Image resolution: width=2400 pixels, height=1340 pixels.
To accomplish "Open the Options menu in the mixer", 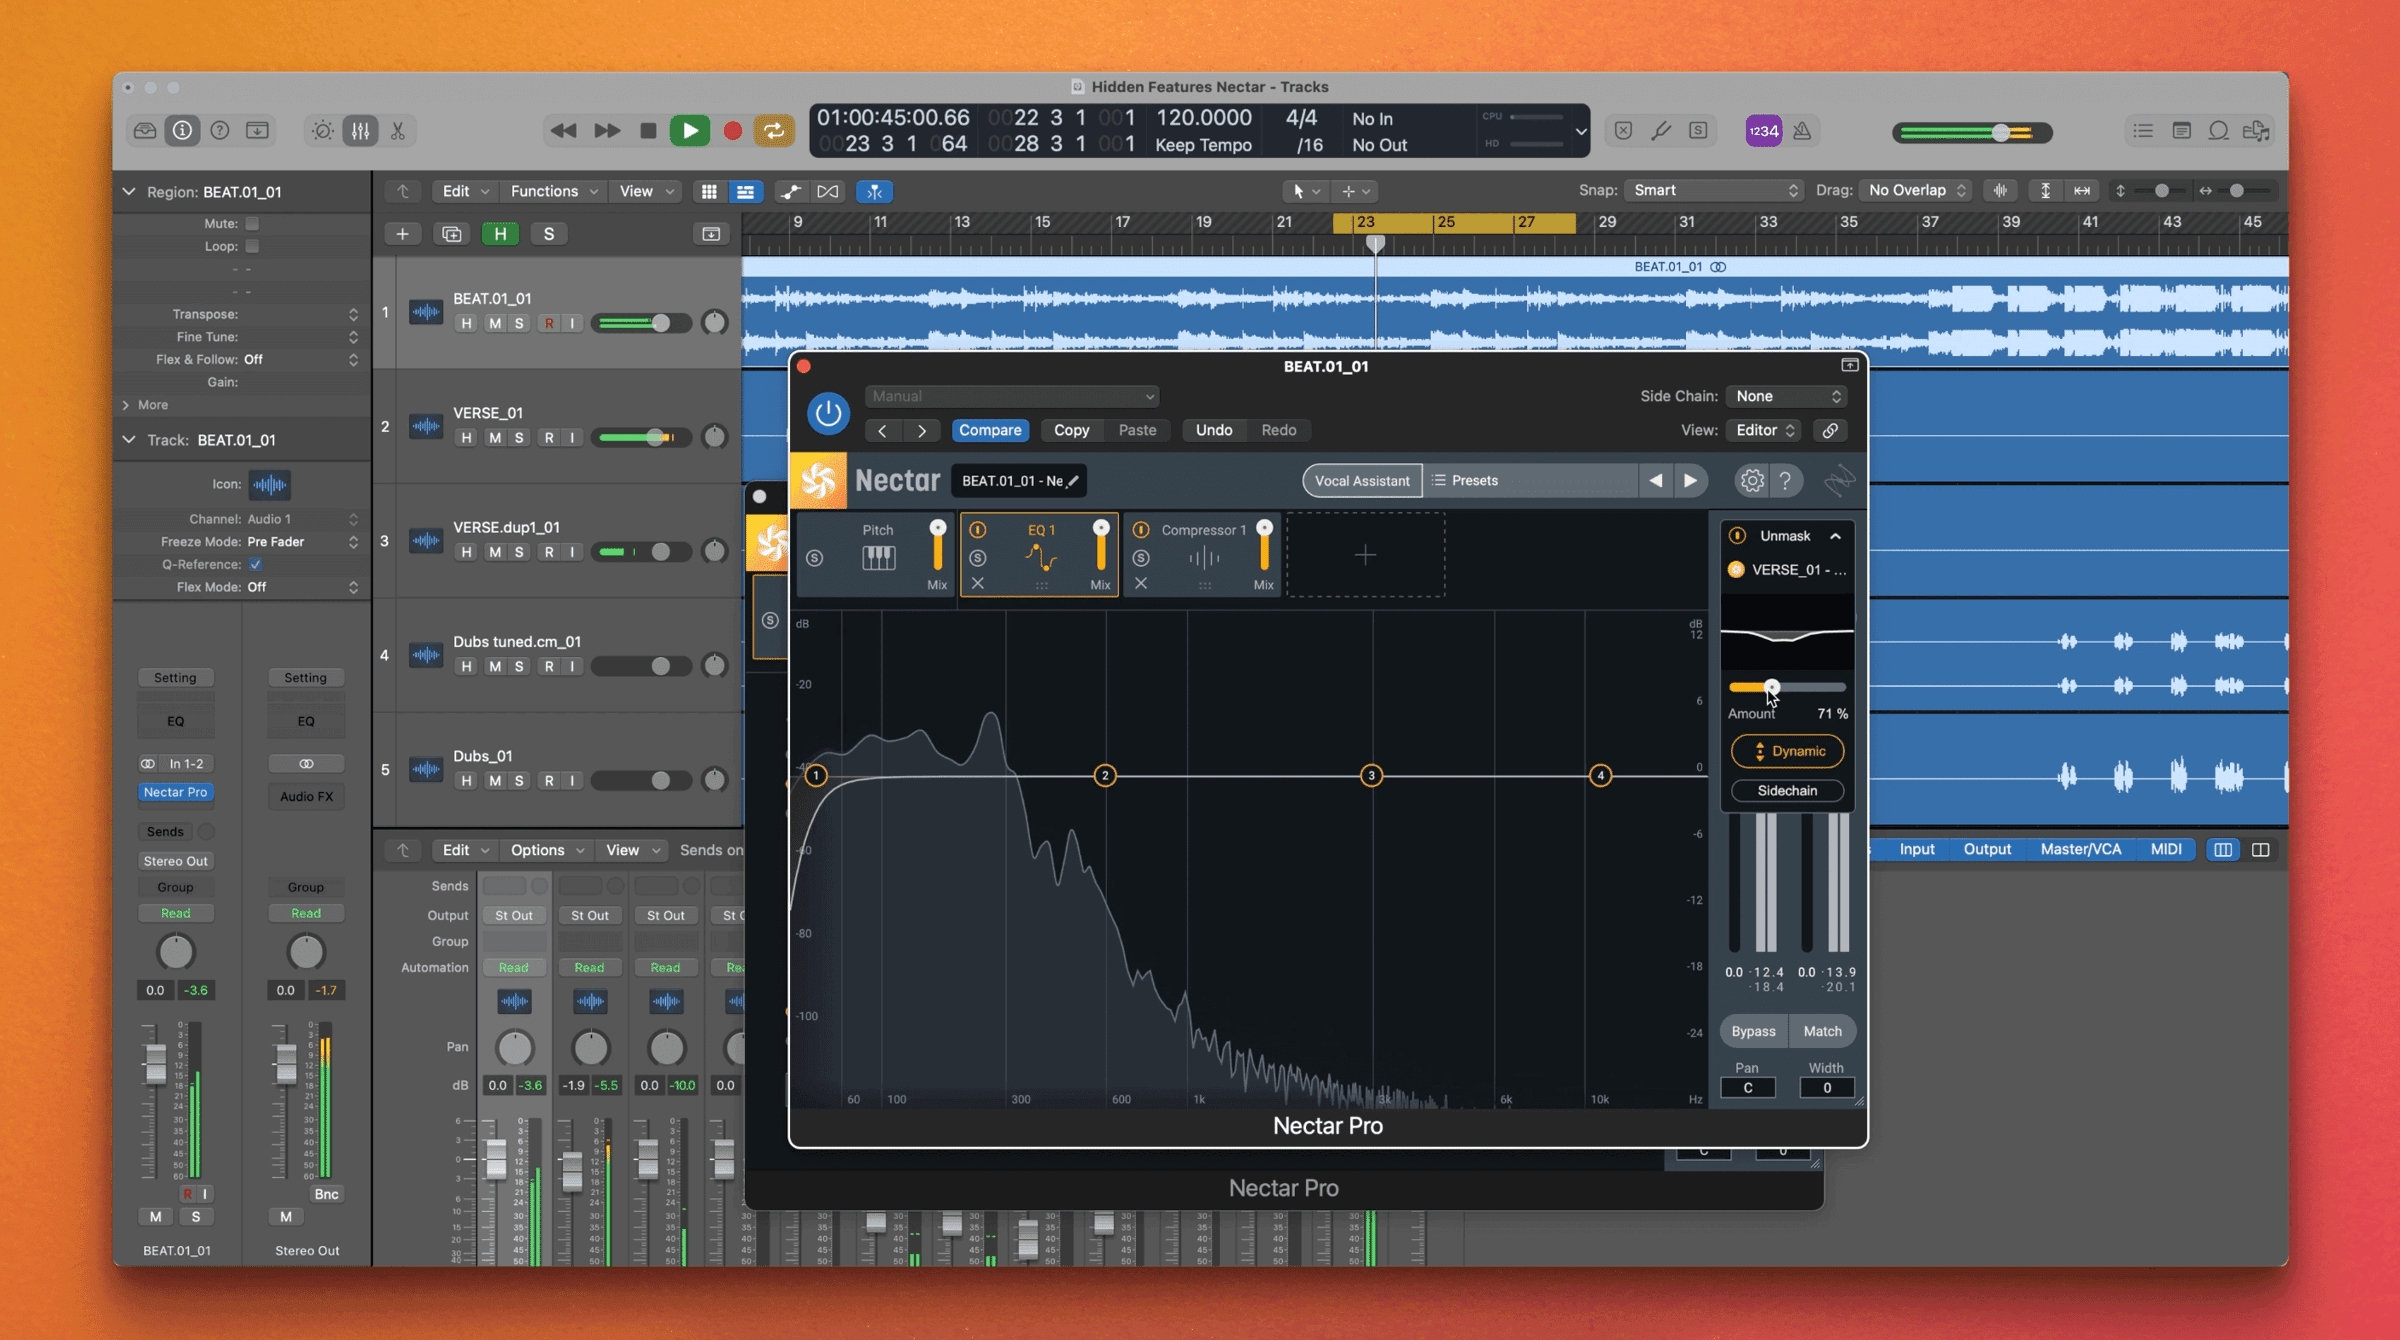I will [x=547, y=850].
